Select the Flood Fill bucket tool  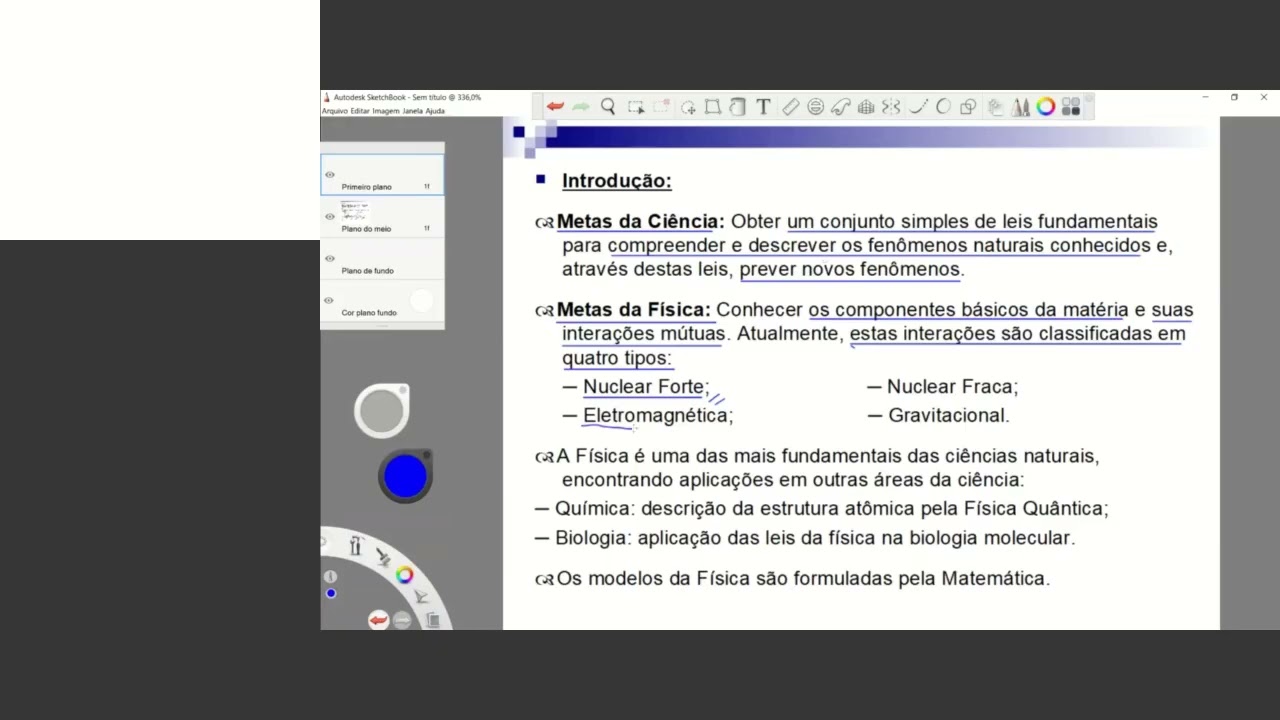[x=738, y=107]
